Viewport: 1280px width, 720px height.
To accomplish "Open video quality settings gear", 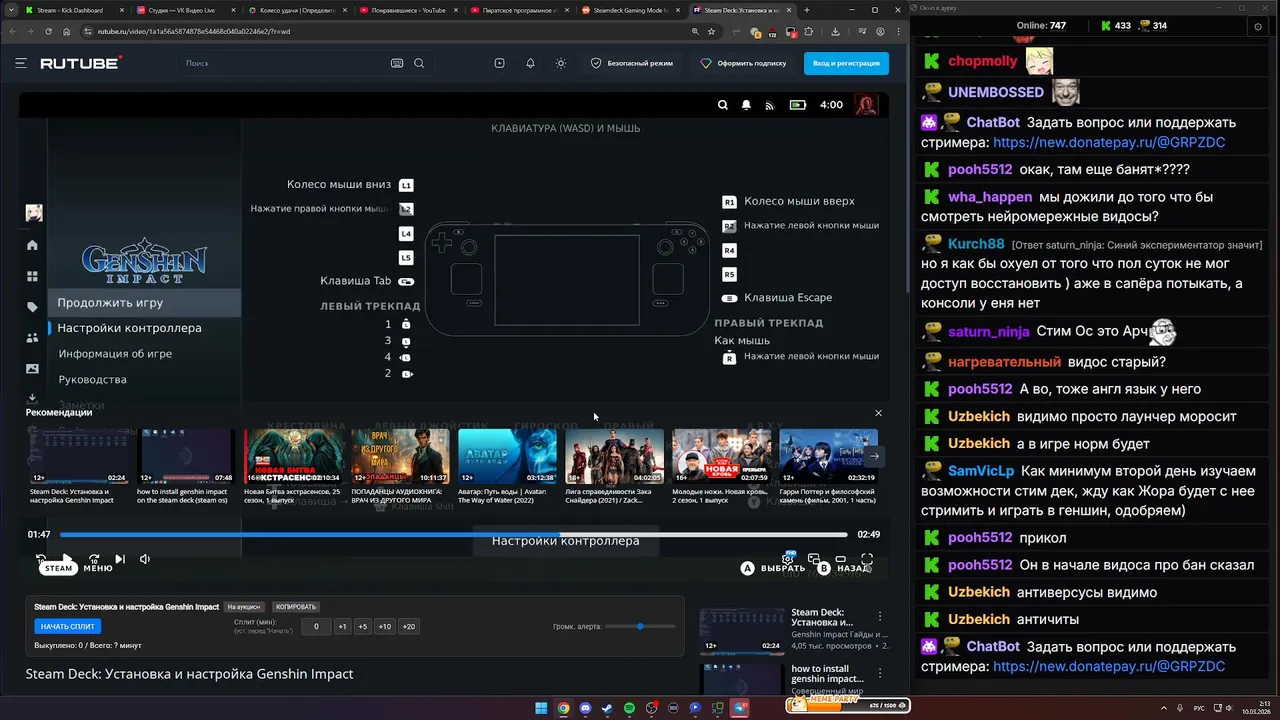I will 788,559.
